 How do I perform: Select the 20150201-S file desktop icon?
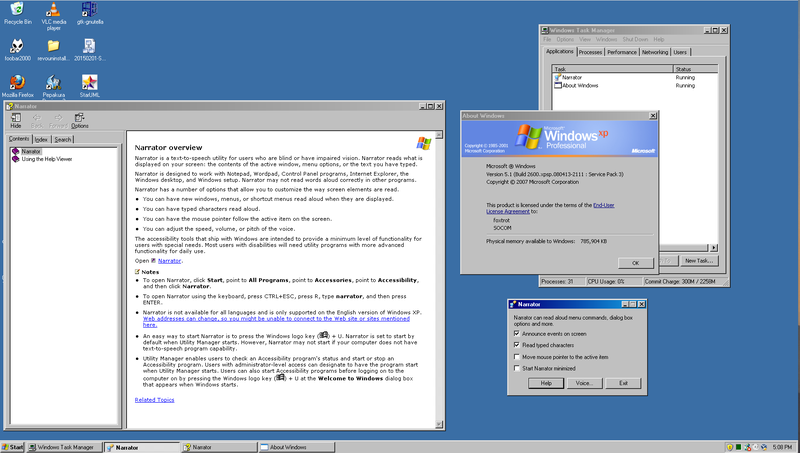pos(90,49)
